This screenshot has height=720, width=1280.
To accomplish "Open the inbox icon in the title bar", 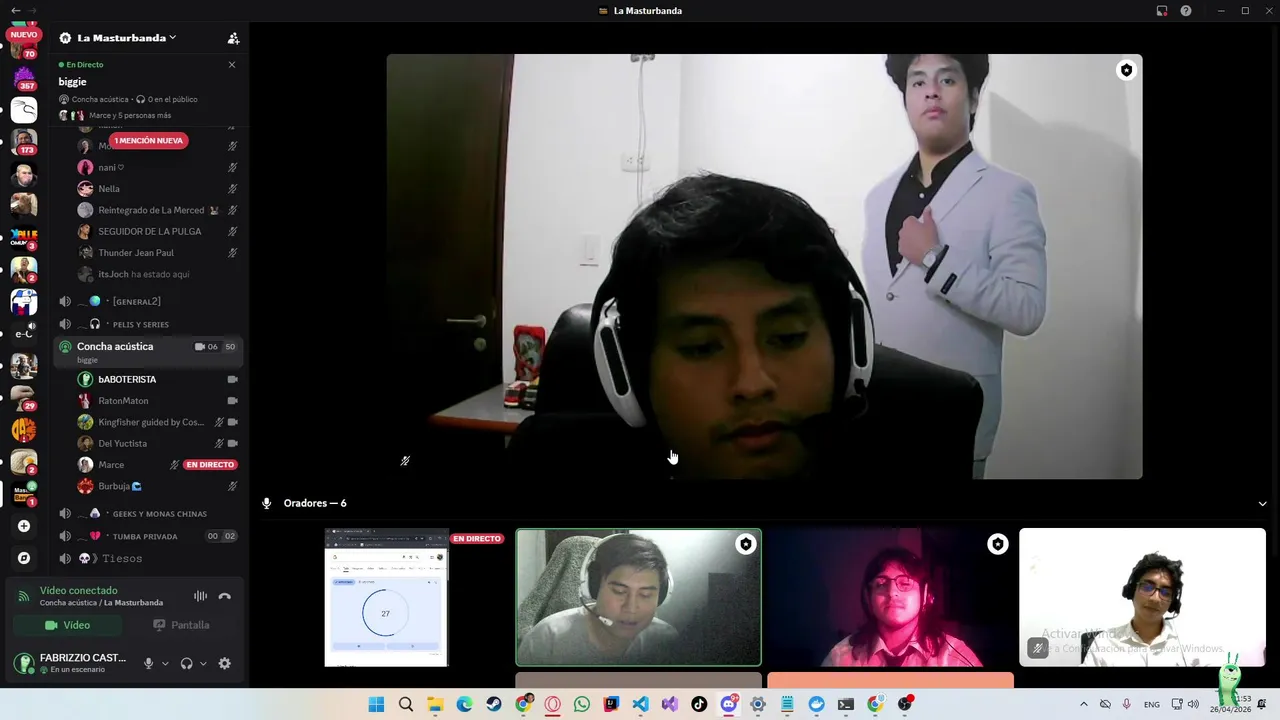I will [1162, 11].
